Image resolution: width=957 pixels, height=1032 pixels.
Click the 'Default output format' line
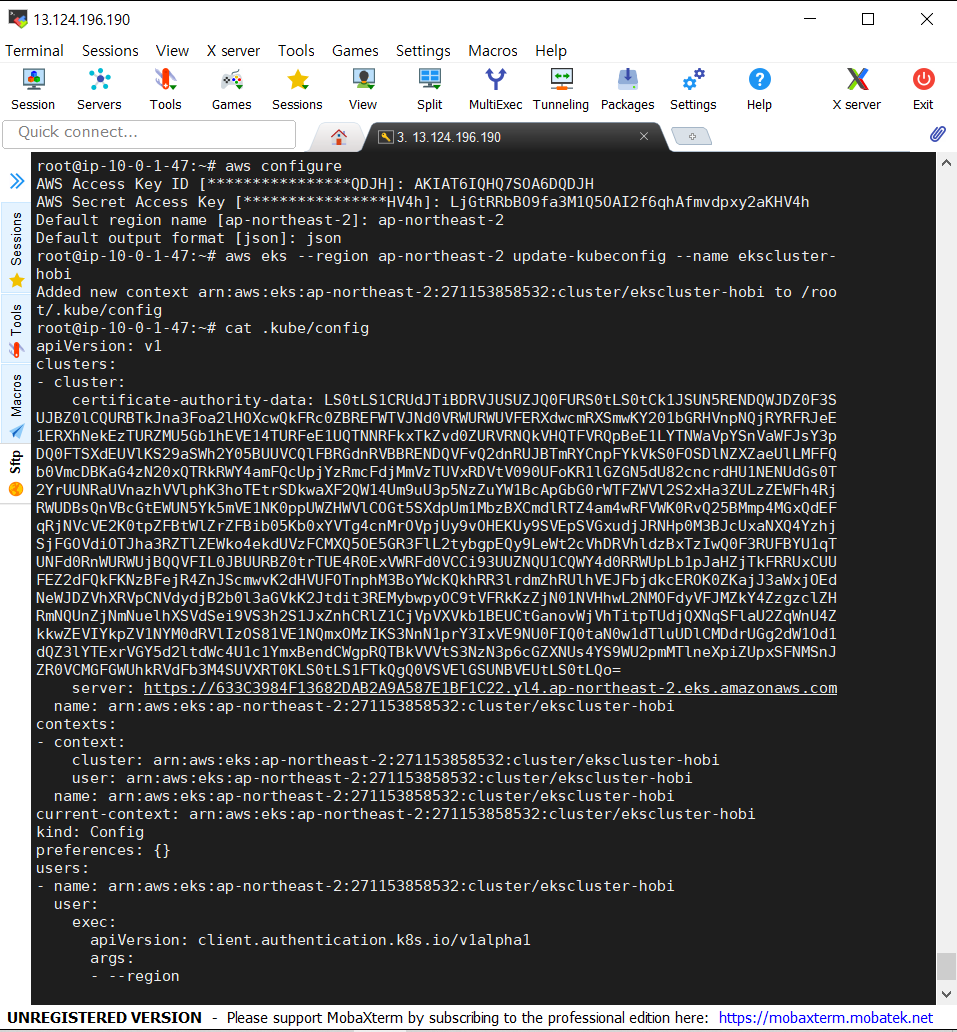coord(189,238)
